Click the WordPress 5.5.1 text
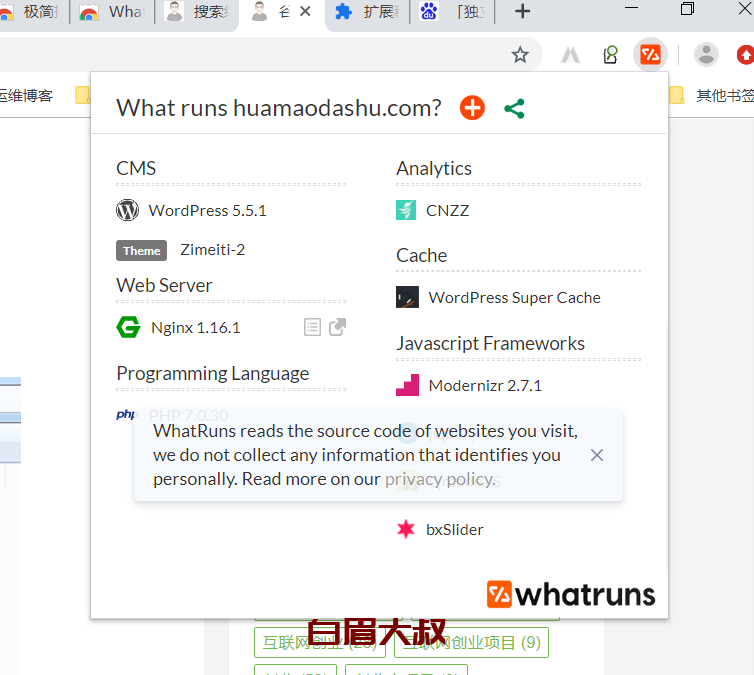This screenshot has width=754, height=675. (207, 211)
